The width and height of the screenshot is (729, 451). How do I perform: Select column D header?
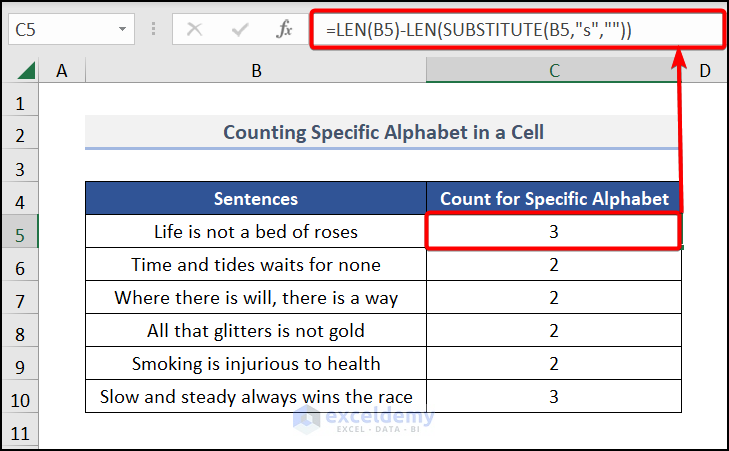tap(704, 71)
